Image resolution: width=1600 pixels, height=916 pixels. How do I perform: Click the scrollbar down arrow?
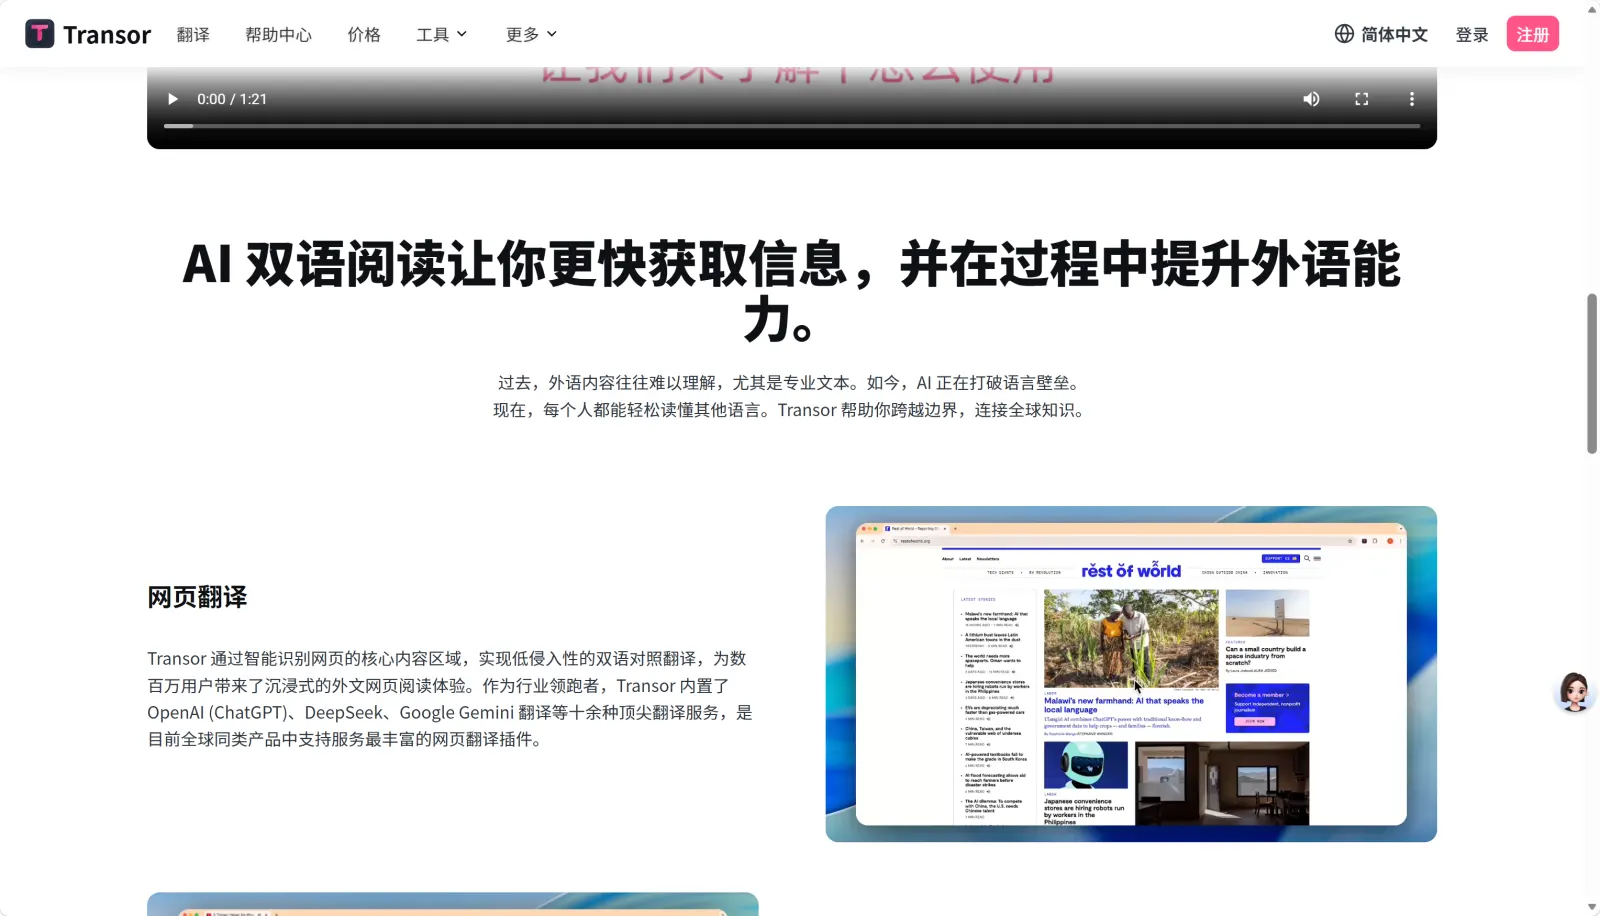(1592, 907)
